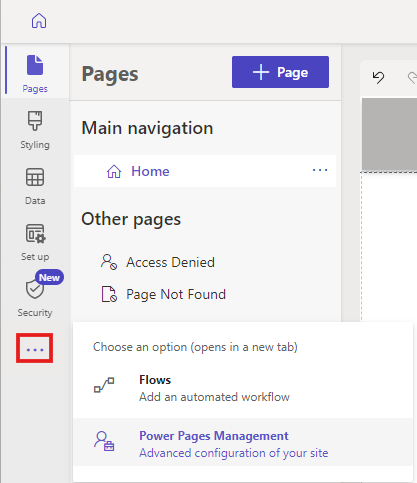
Task: Choose Power Pages Management option
Action: [243, 442]
